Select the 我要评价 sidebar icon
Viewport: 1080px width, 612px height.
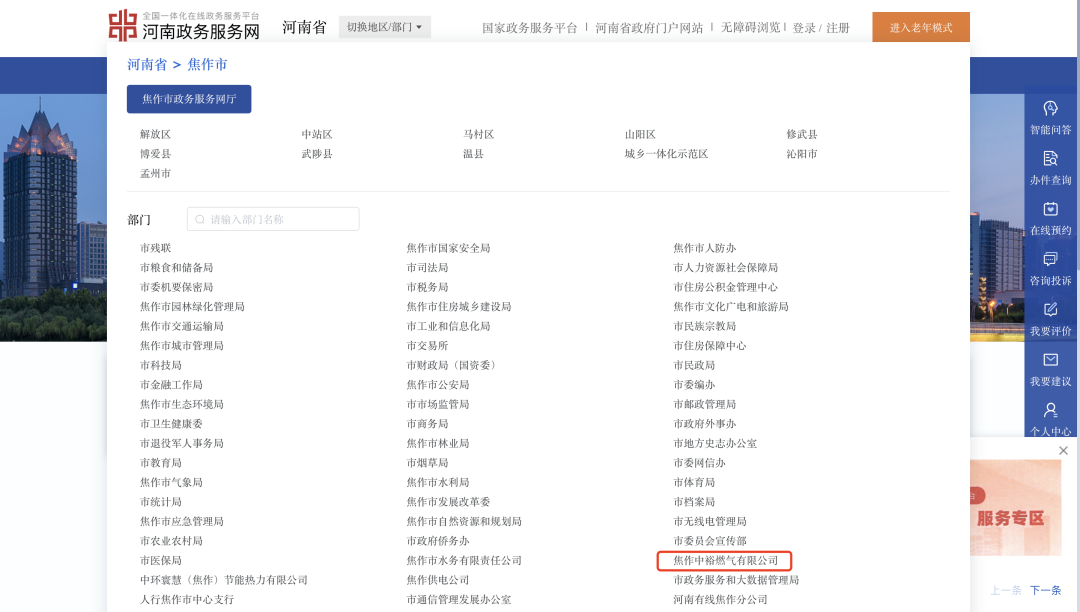coord(1050,310)
